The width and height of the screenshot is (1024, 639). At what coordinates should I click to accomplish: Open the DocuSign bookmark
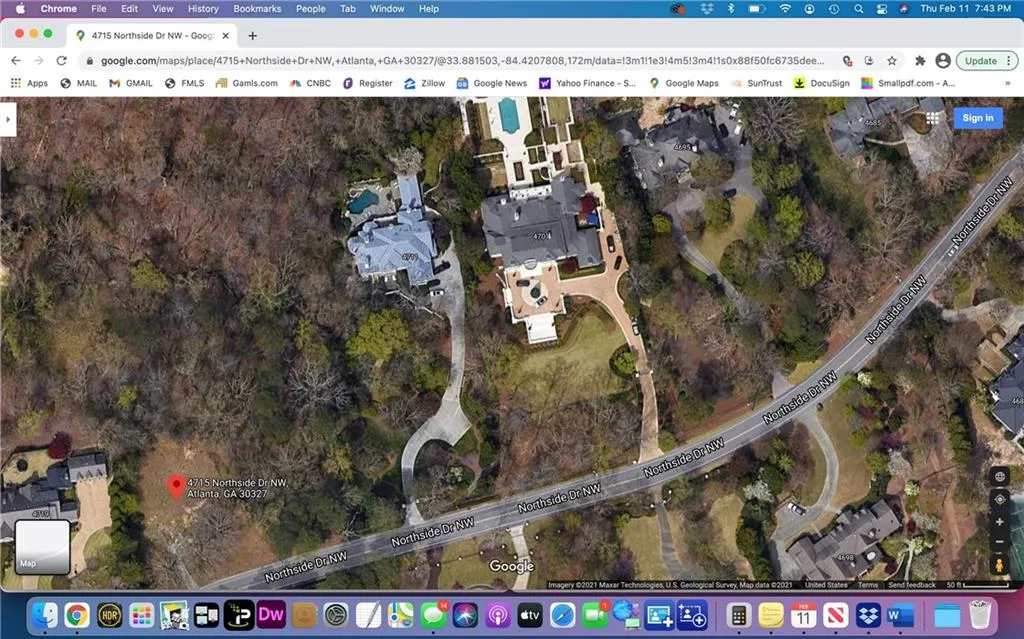point(822,83)
